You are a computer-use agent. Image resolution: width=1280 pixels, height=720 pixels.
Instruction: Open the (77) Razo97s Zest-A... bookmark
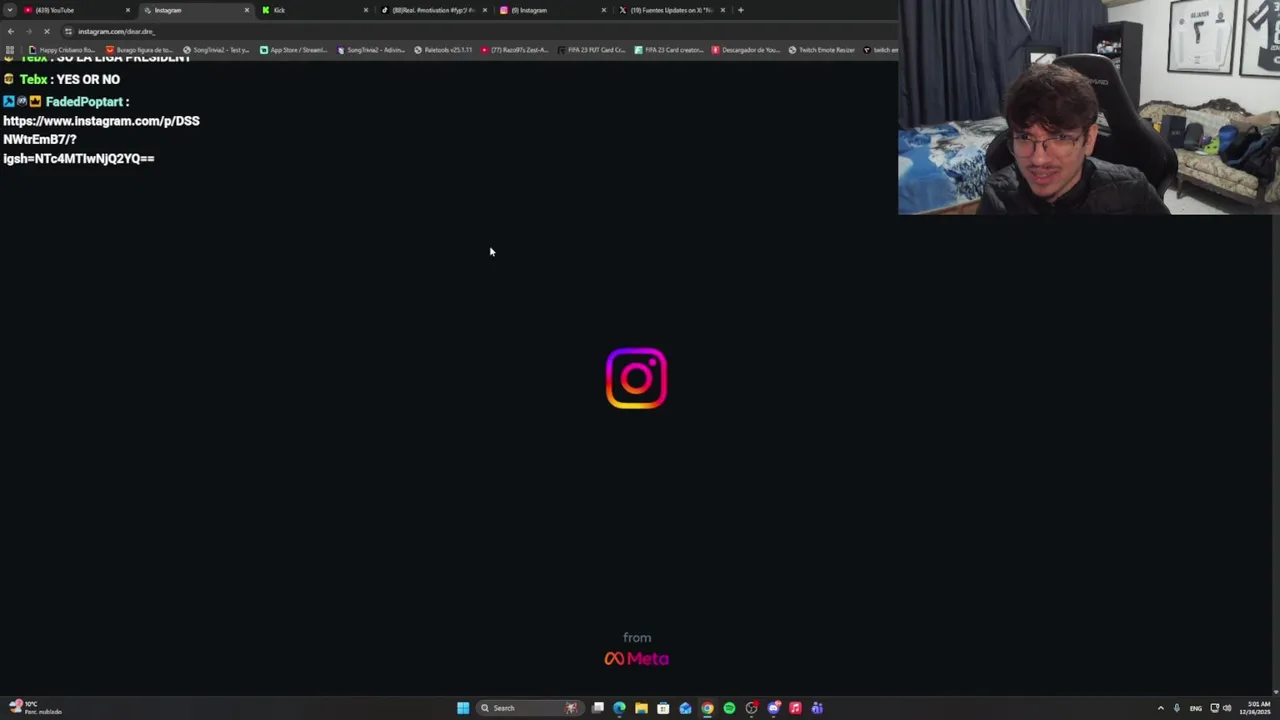[x=515, y=50]
